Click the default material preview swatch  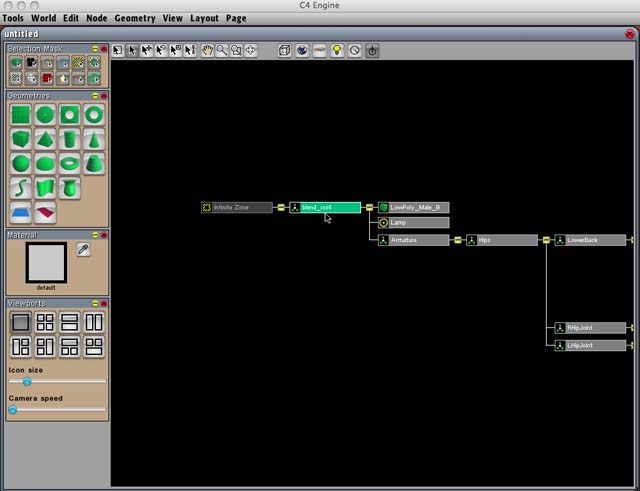pos(46,262)
